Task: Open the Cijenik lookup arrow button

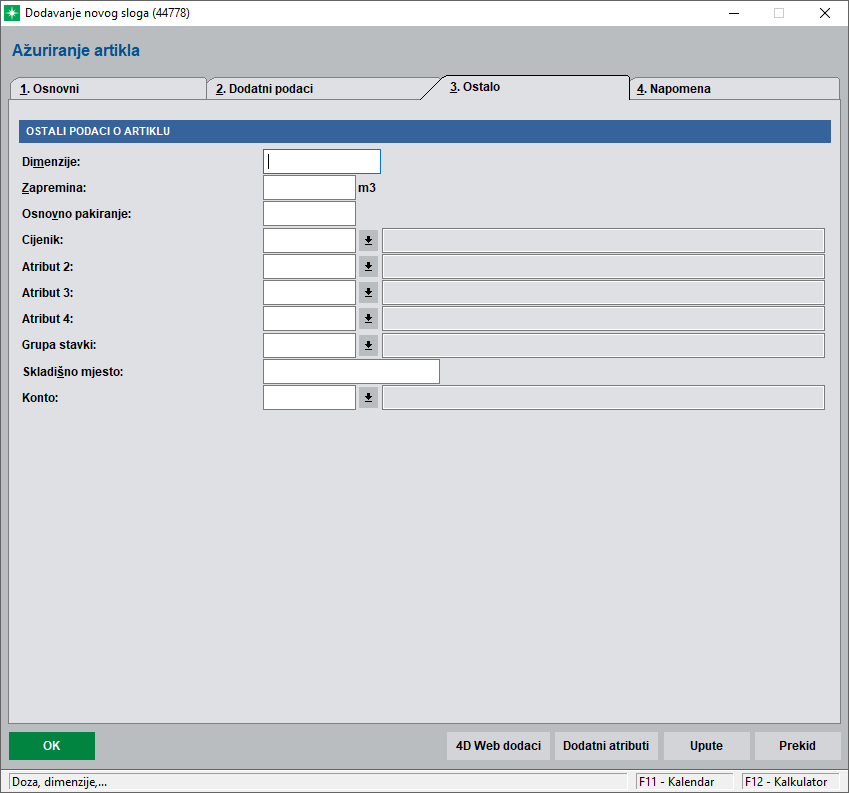Action: coord(368,240)
